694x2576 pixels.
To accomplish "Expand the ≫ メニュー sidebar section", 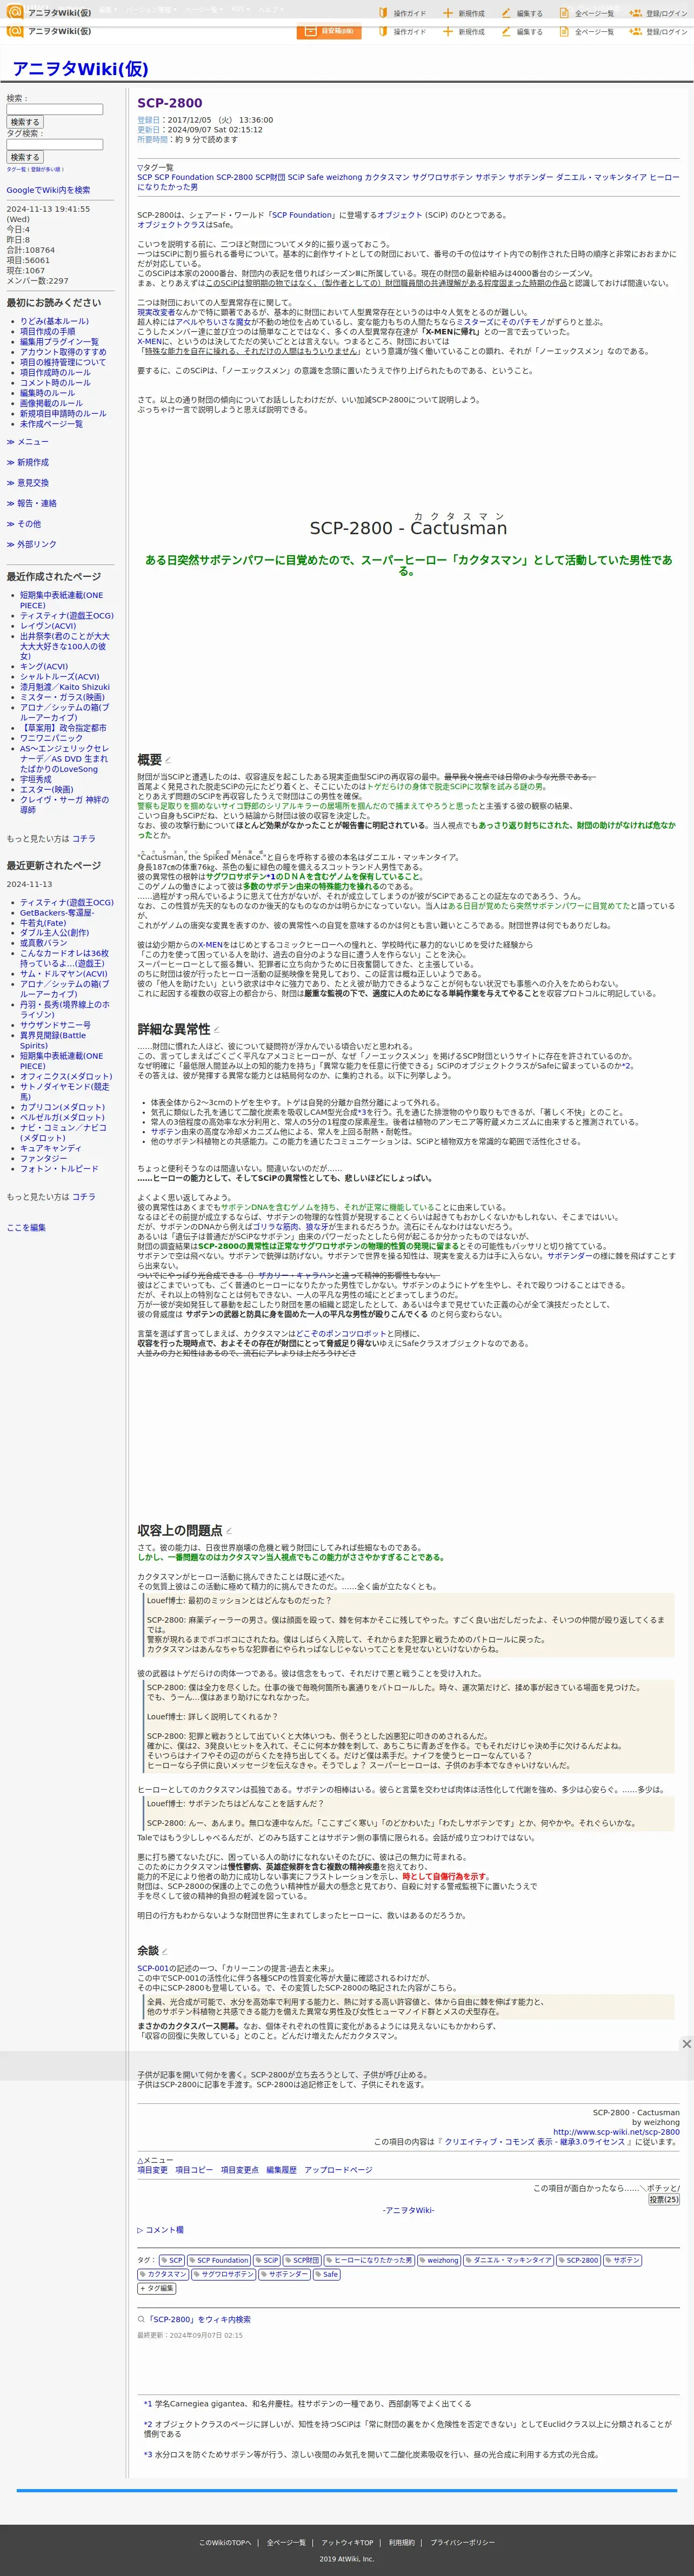I will [x=27, y=441].
